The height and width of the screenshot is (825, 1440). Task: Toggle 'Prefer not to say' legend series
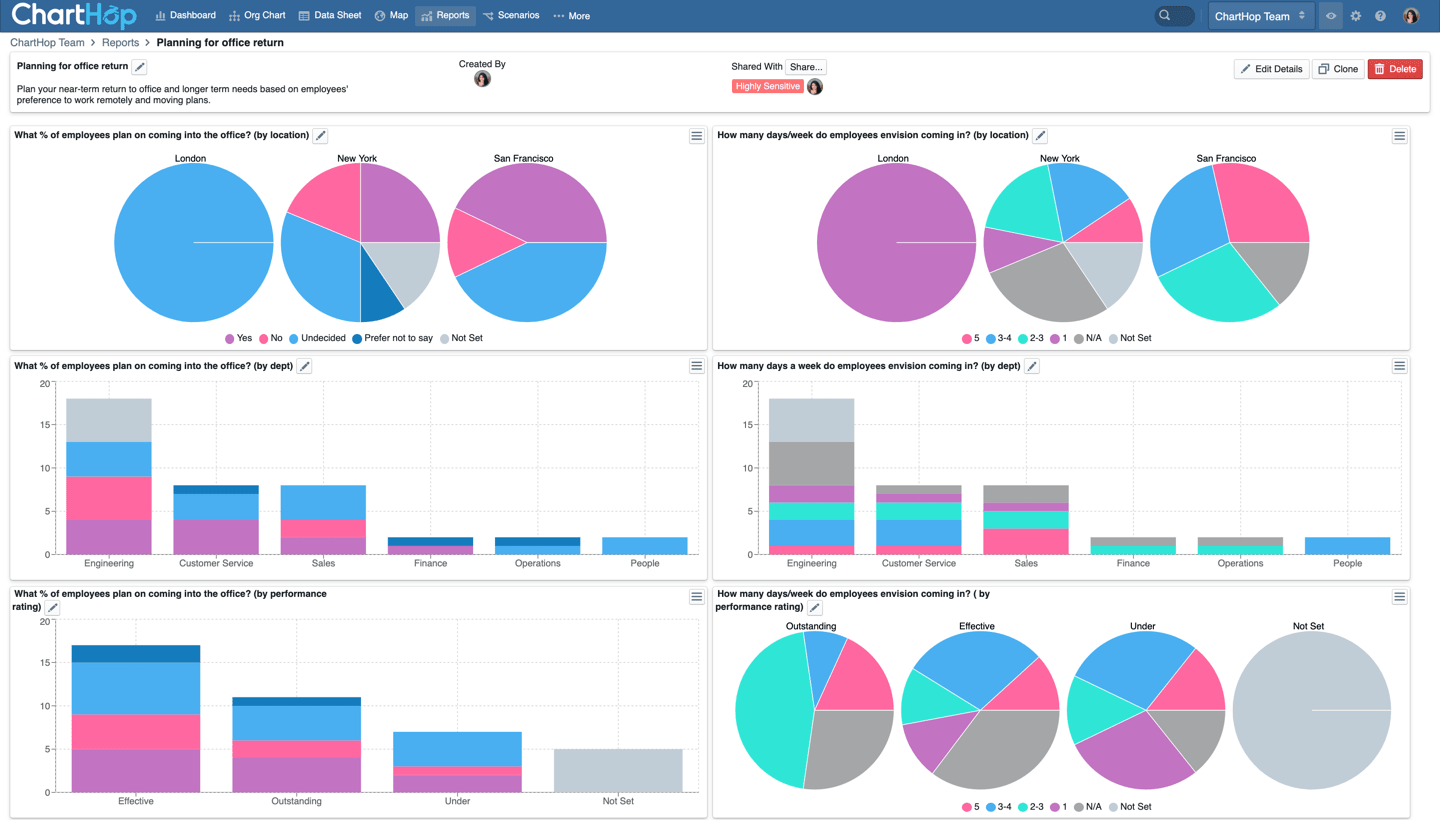pos(393,338)
